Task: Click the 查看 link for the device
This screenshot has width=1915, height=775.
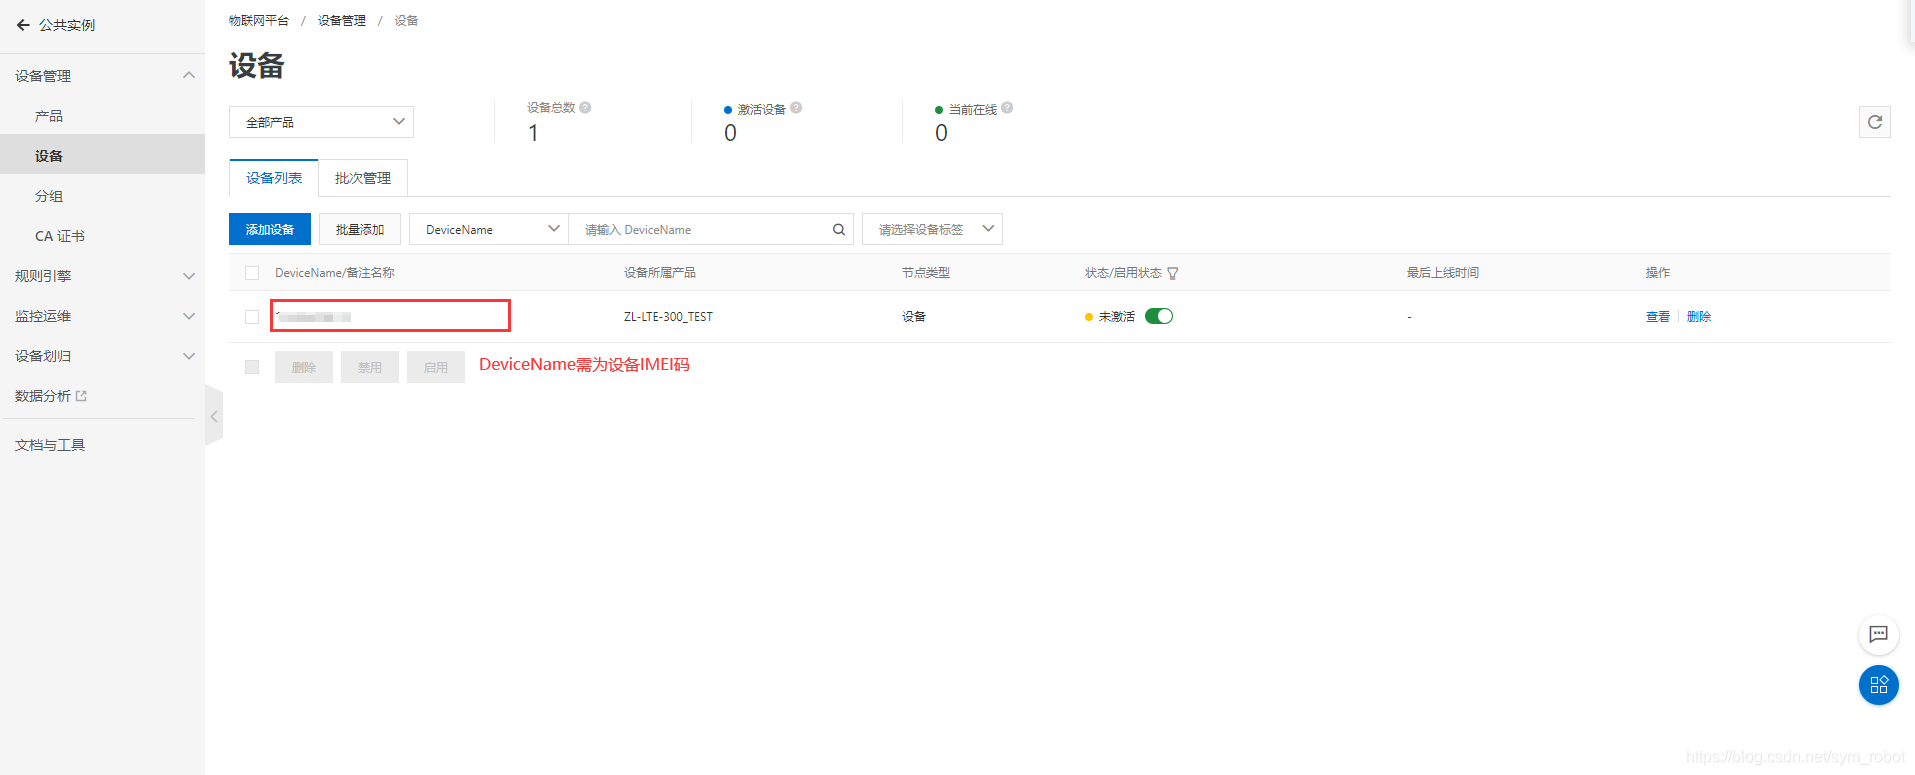Action: point(1658,317)
